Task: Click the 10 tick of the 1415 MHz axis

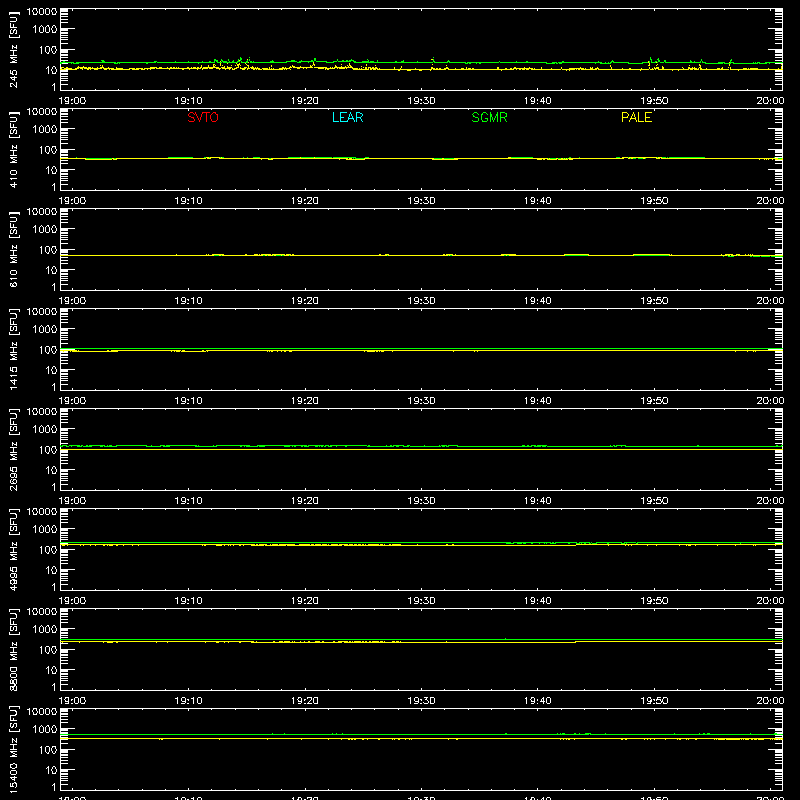Action: [51, 370]
